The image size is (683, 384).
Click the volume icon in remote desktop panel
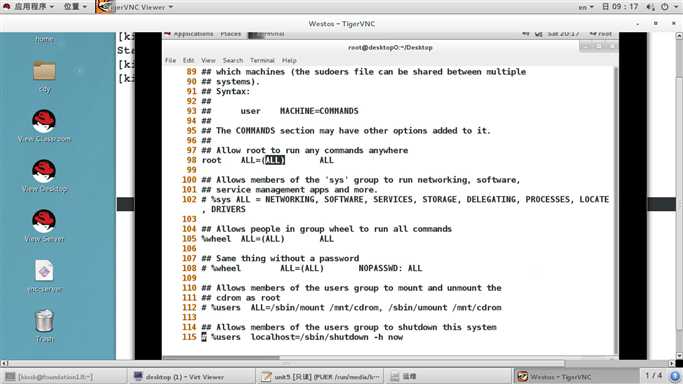tap(526, 34)
